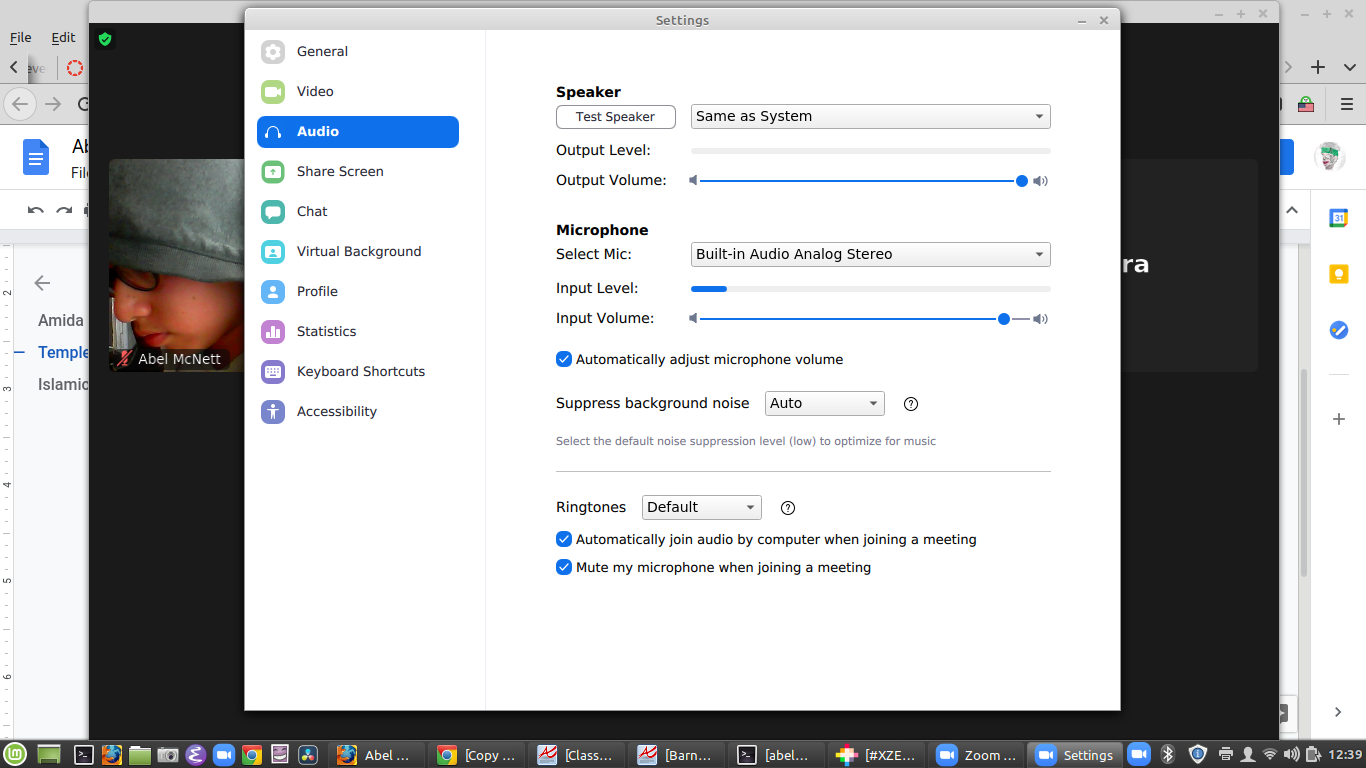
Task: Toggle Mute my microphone when joining checkbox
Action: point(564,567)
